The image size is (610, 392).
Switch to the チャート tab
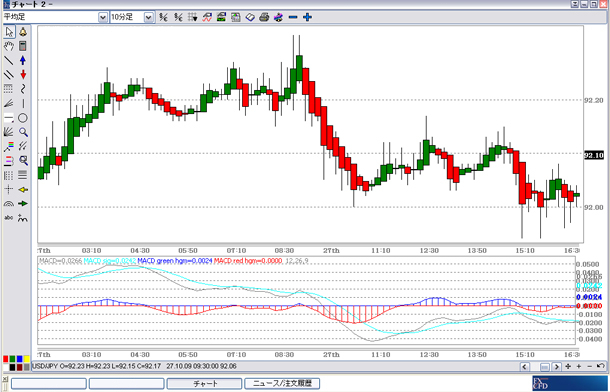205,383
